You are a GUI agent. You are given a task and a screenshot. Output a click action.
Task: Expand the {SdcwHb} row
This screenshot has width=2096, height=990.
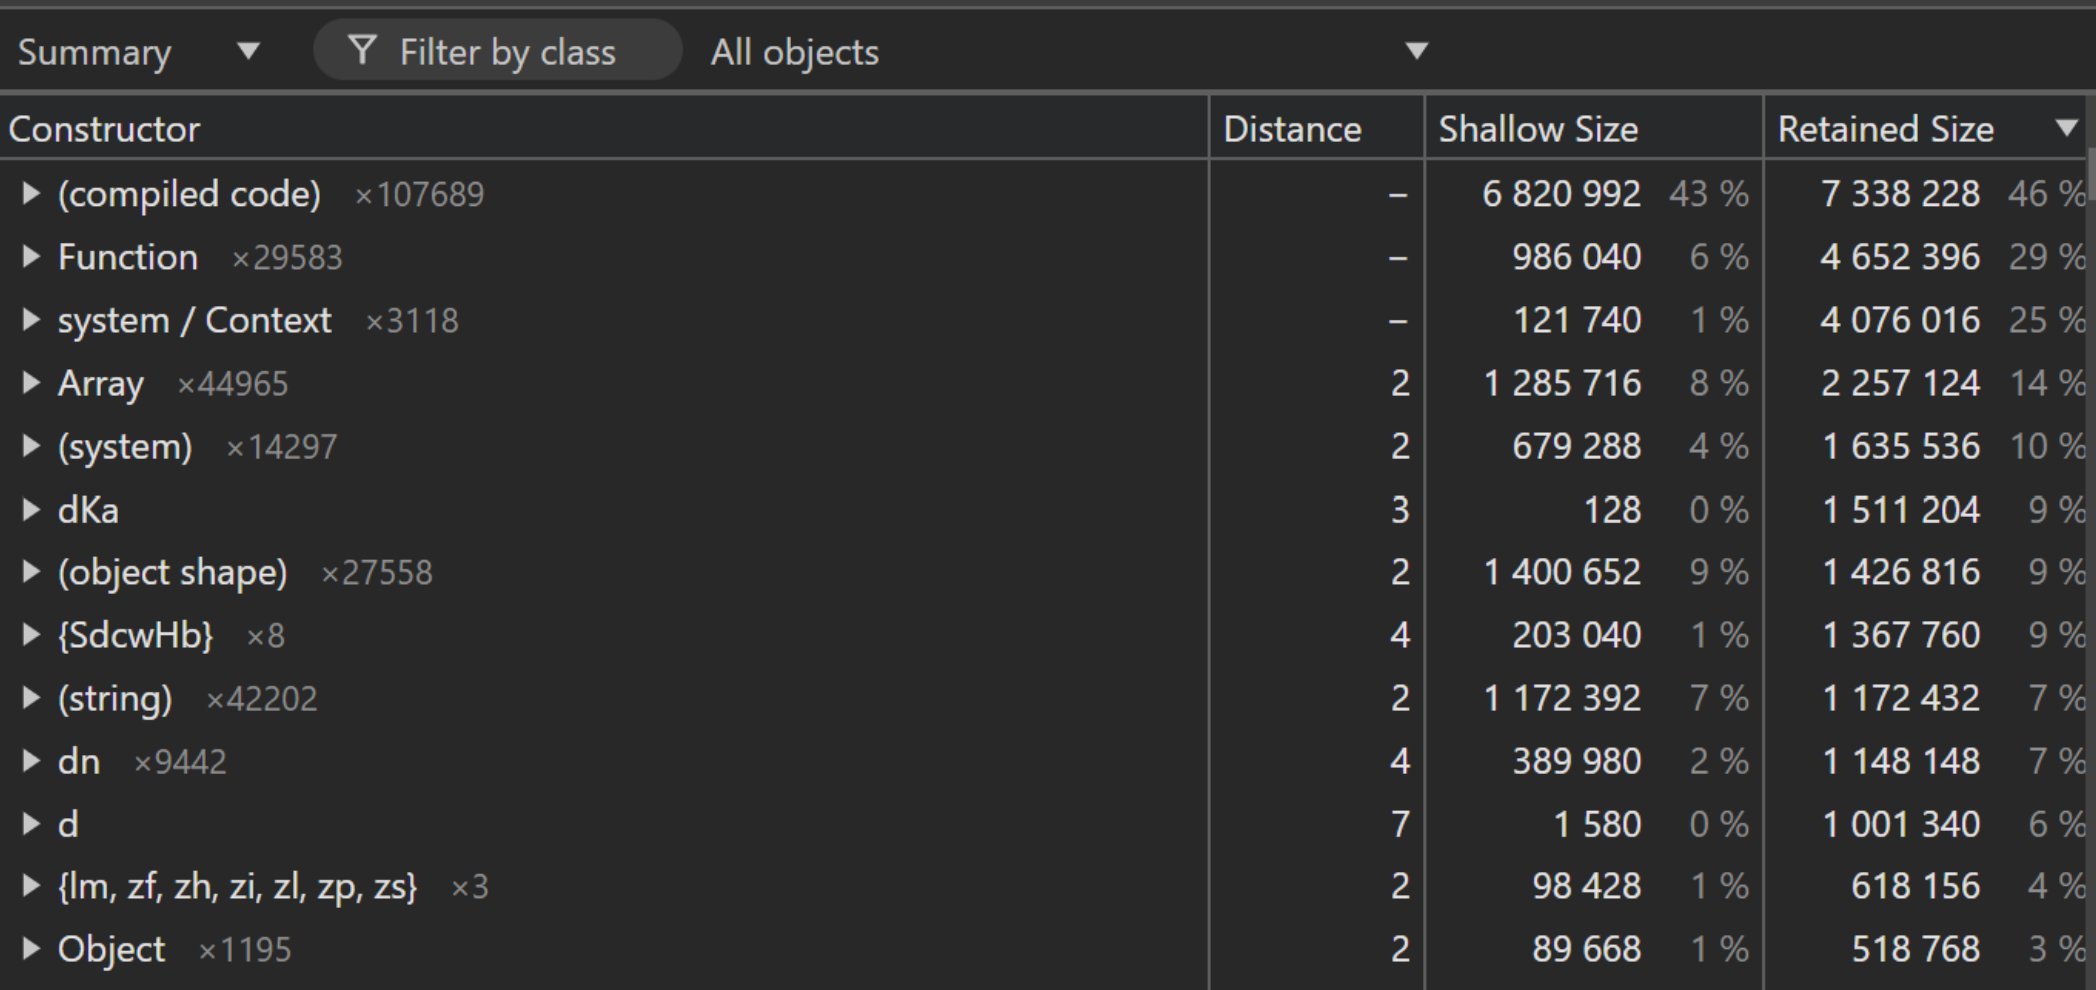coord(31,635)
